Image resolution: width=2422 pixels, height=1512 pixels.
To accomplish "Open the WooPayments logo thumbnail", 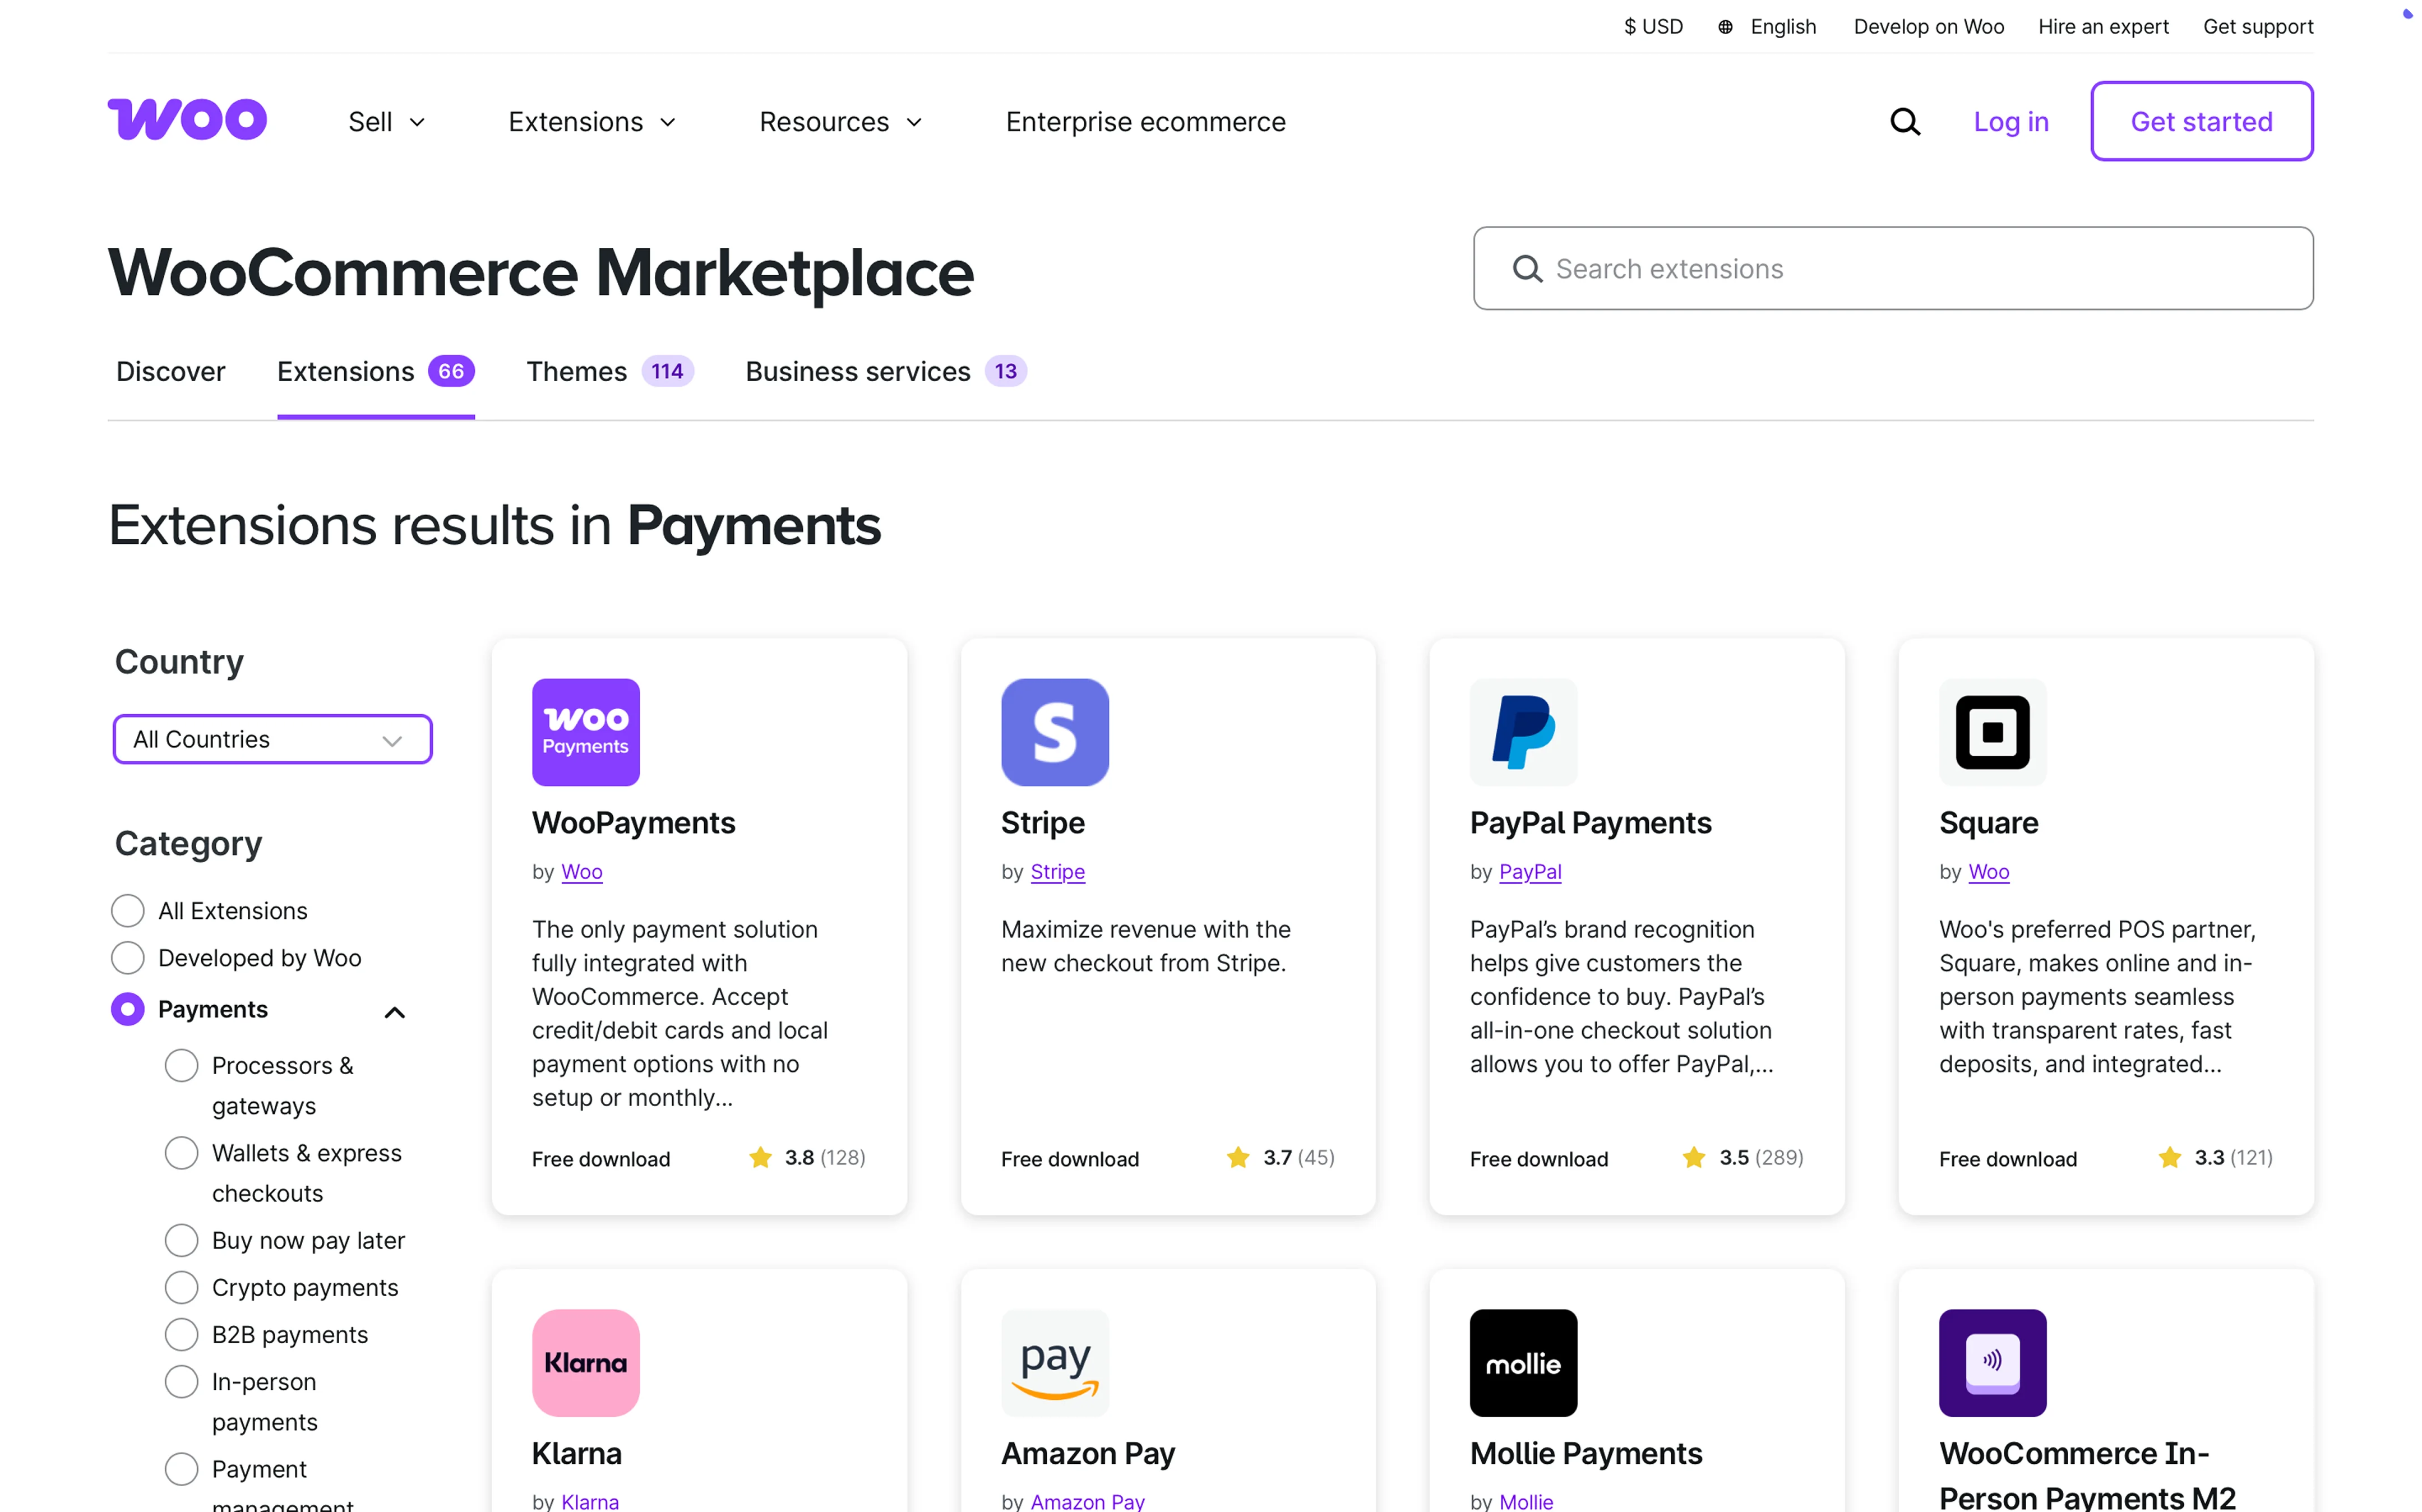I will pyautogui.click(x=586, y=732).
